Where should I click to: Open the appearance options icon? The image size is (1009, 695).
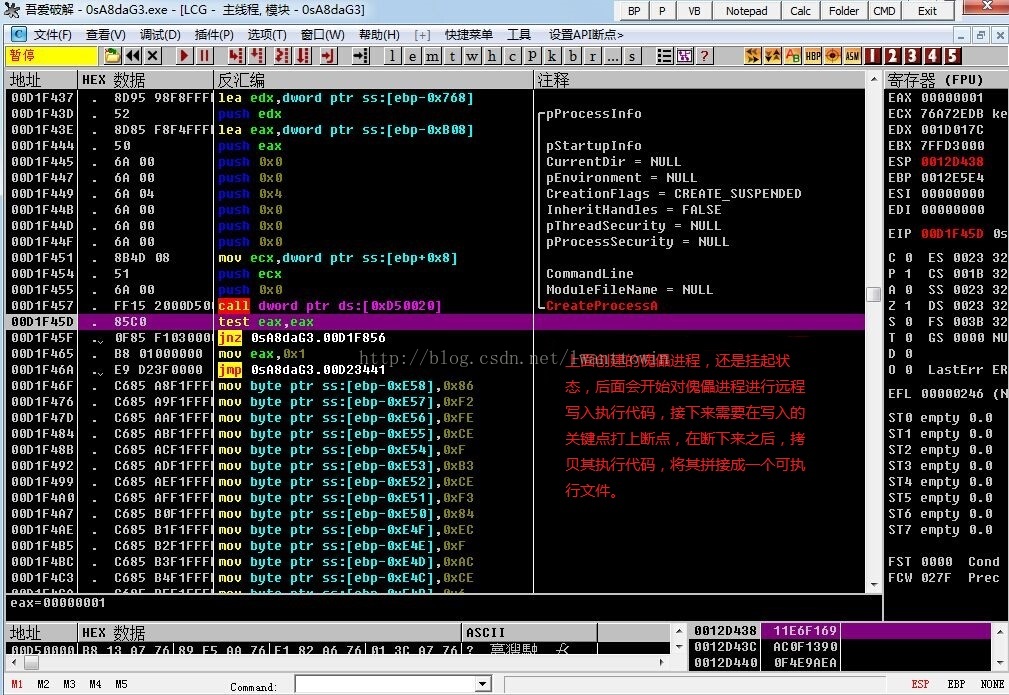684,56
